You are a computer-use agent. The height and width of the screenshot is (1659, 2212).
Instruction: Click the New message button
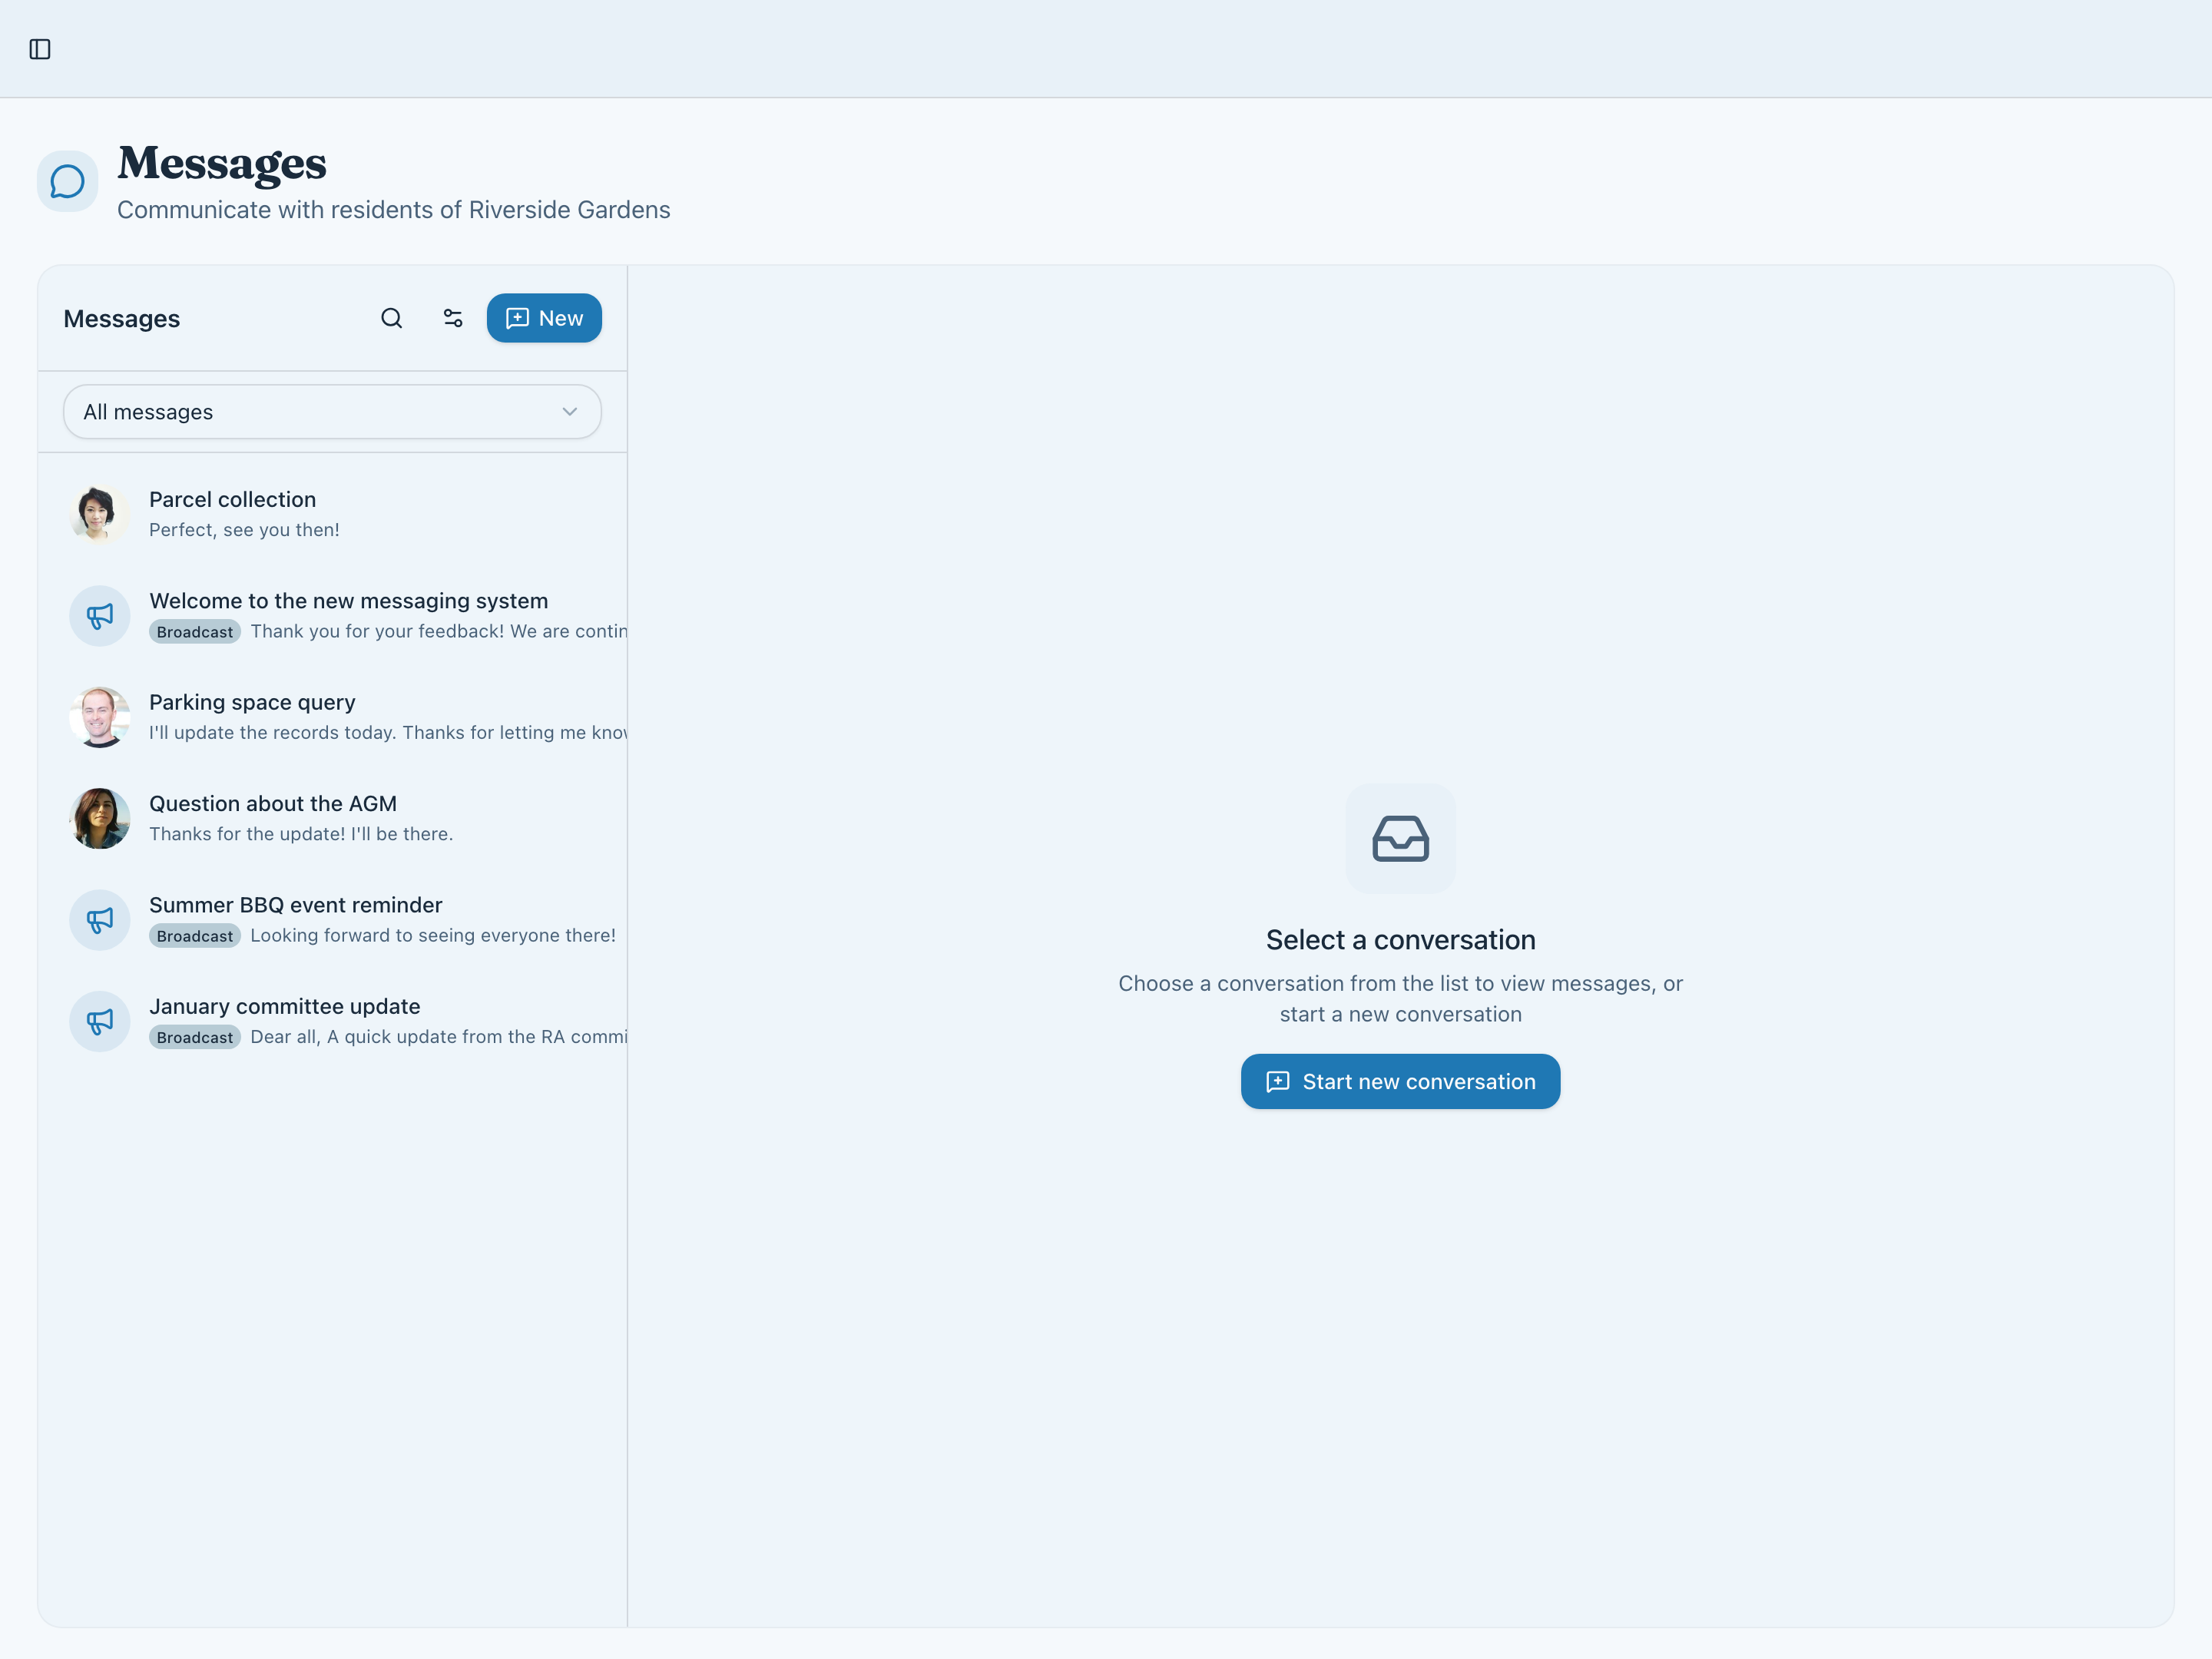tap(544, 318)
